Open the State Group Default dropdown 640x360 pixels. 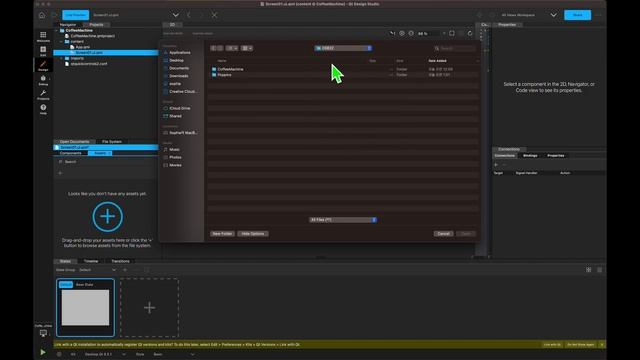97,270
